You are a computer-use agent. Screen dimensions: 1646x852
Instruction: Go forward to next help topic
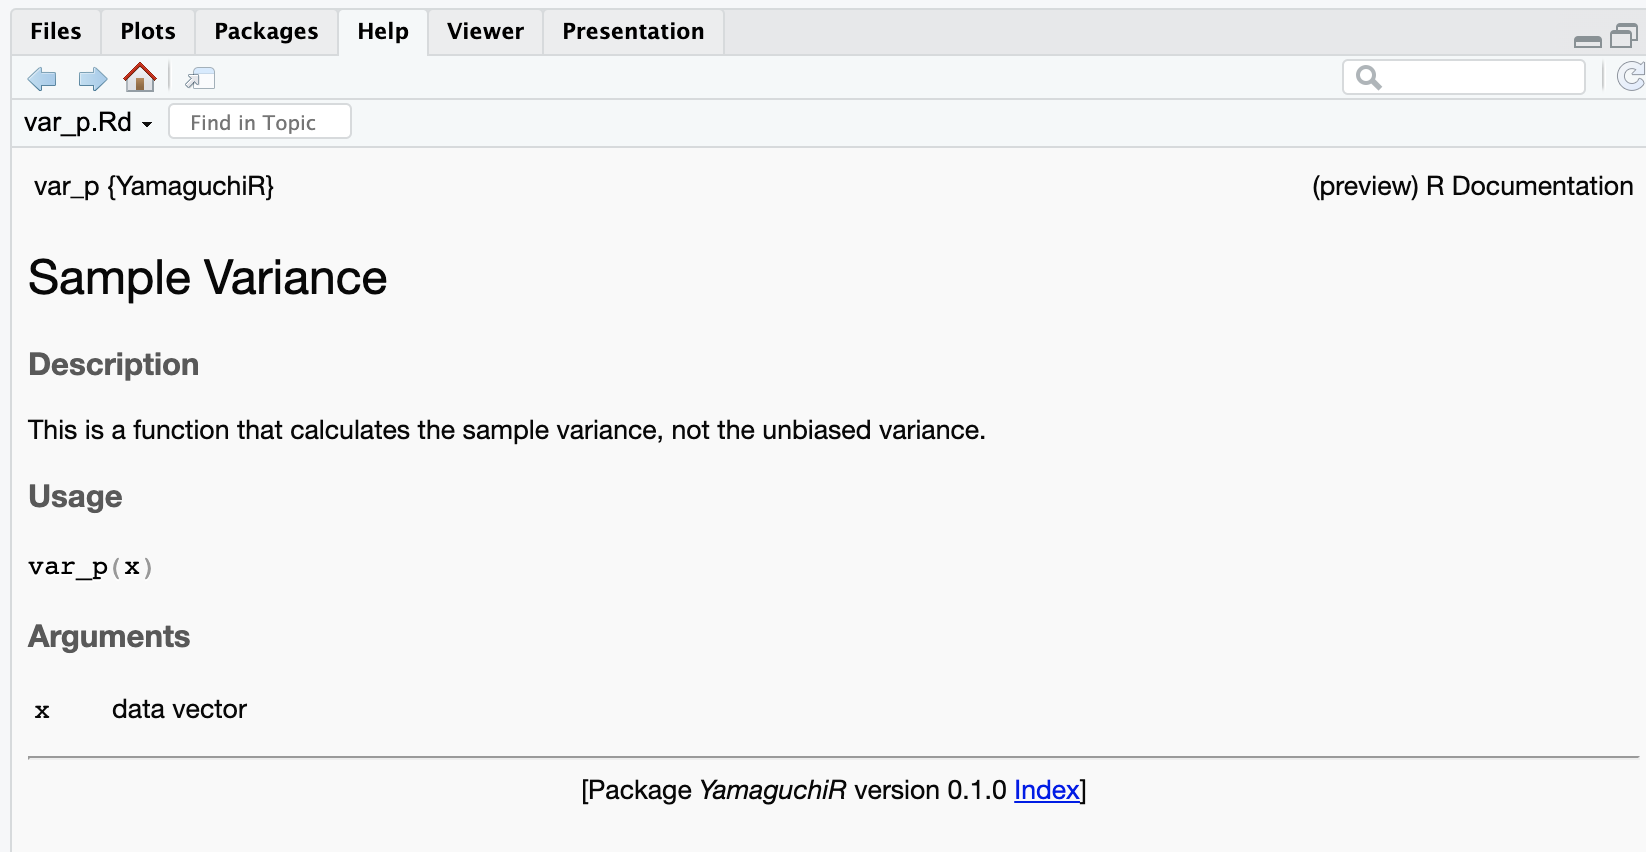92,78
